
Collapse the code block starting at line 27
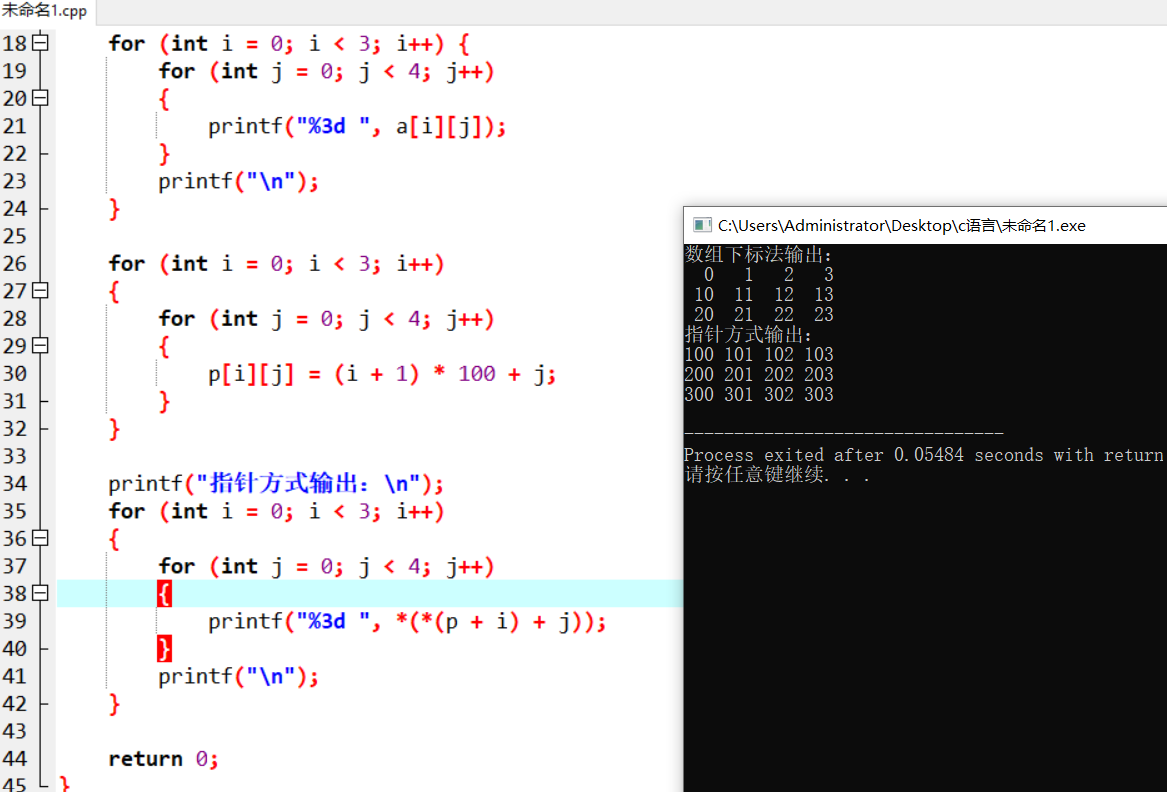[x=40, y=291]
